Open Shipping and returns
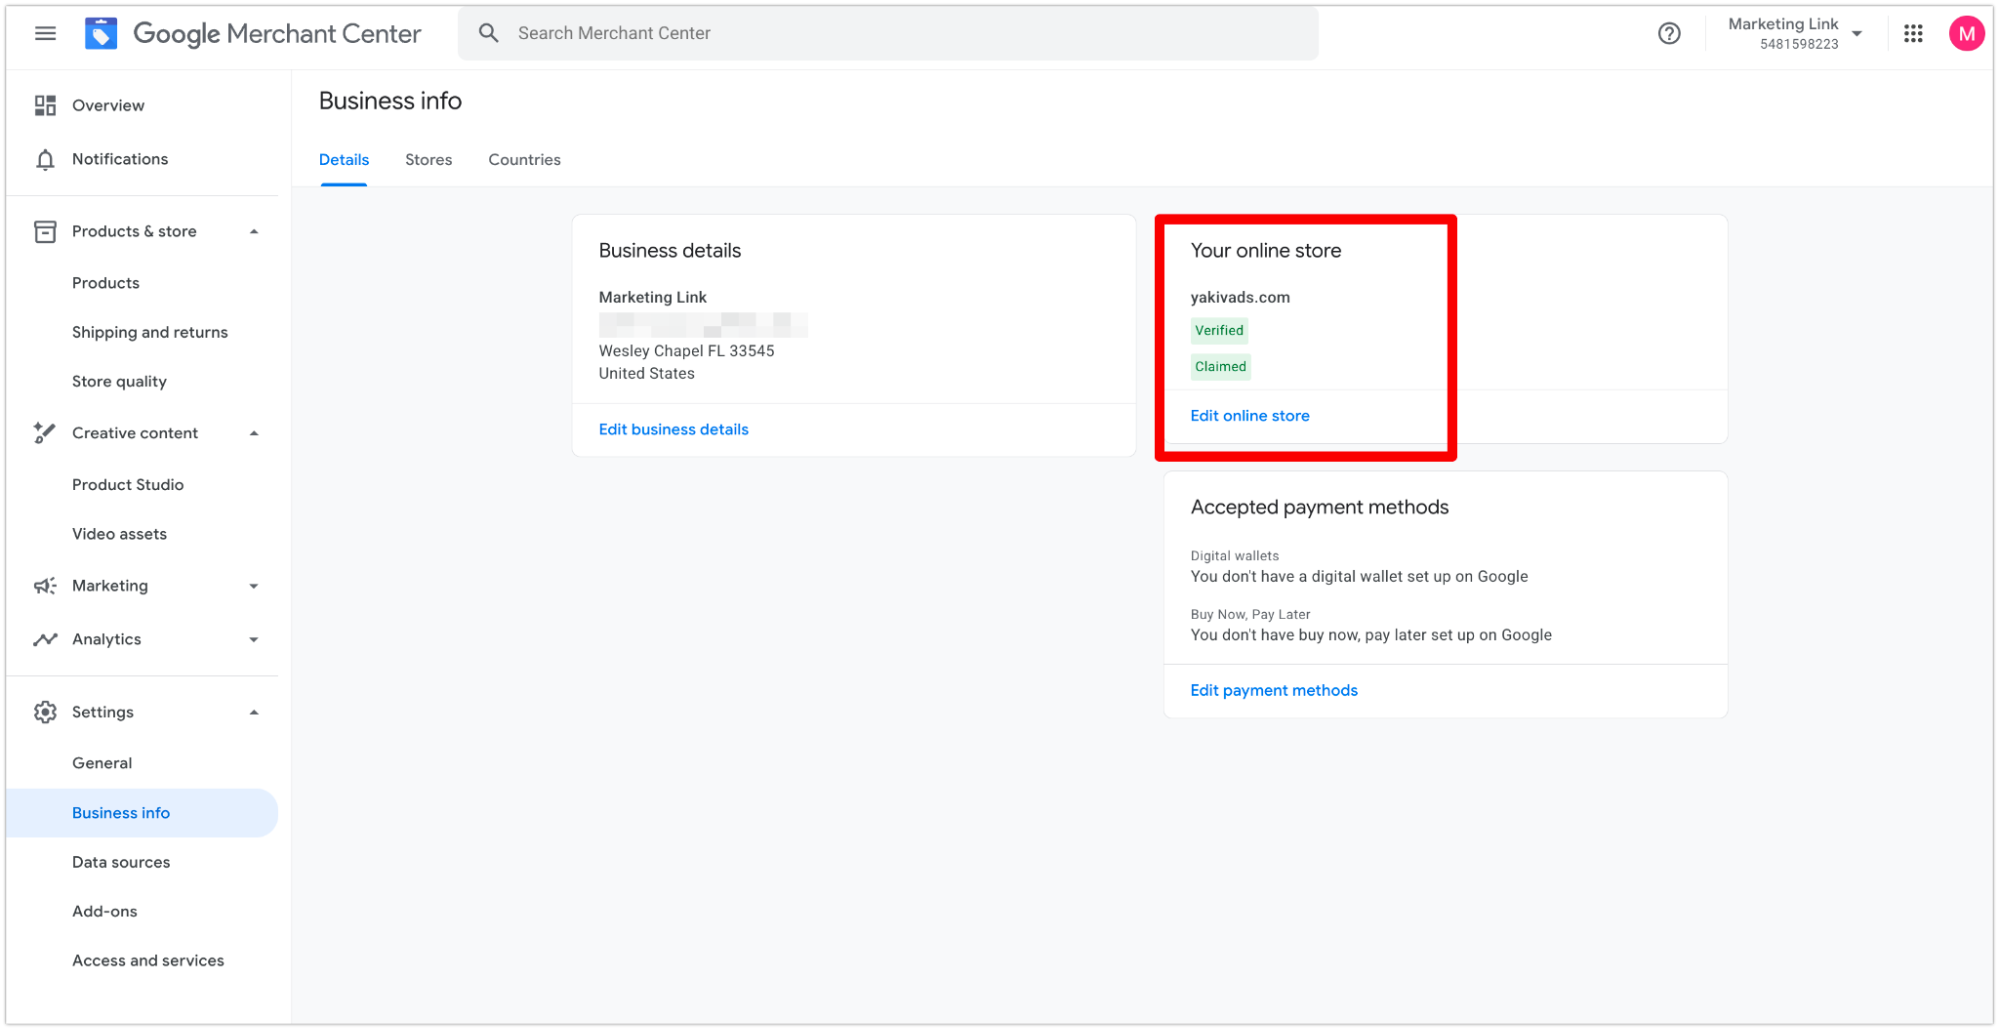The height and width of the screenshot is (1030, 1999). click(150, 332)
